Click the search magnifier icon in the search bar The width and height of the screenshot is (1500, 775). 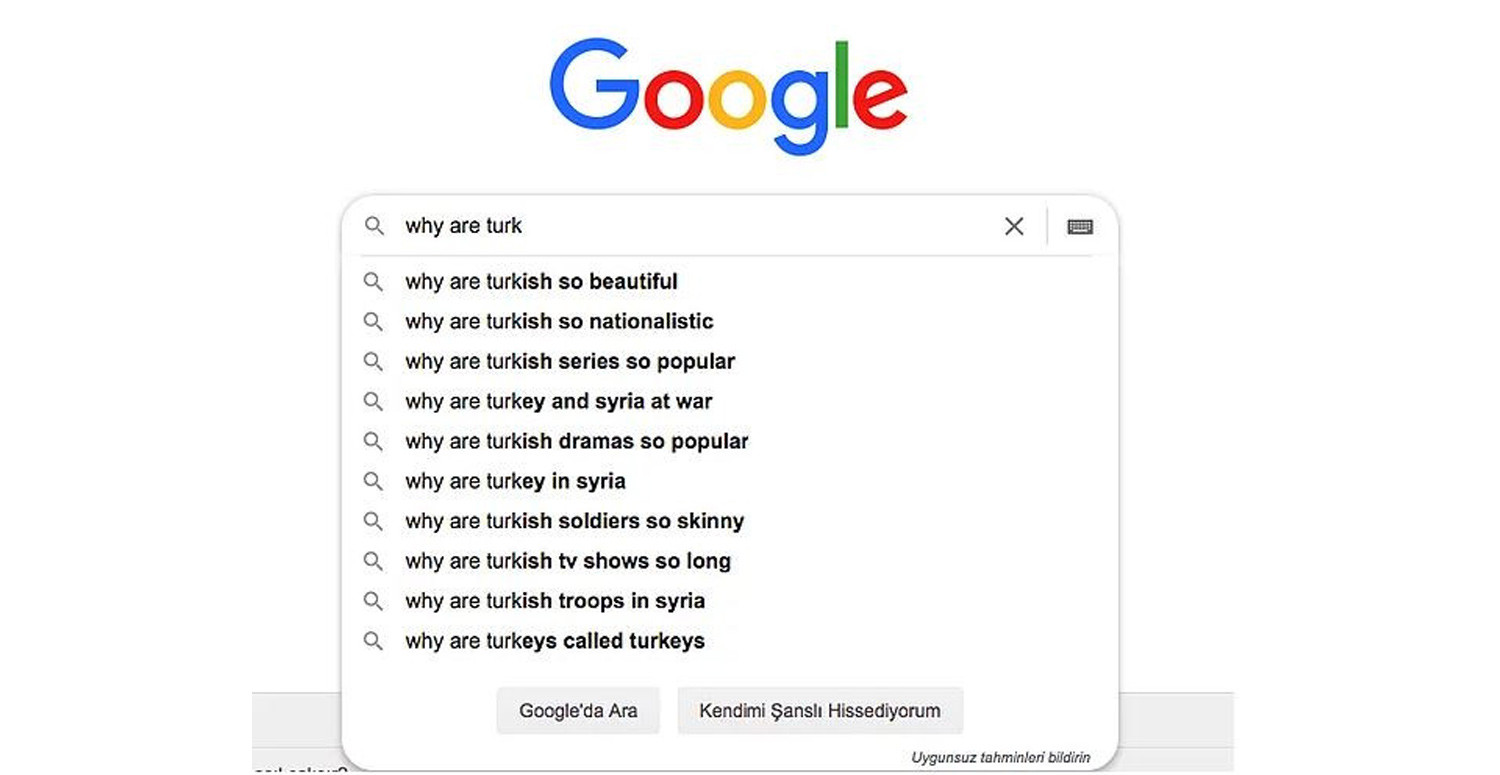374,226
